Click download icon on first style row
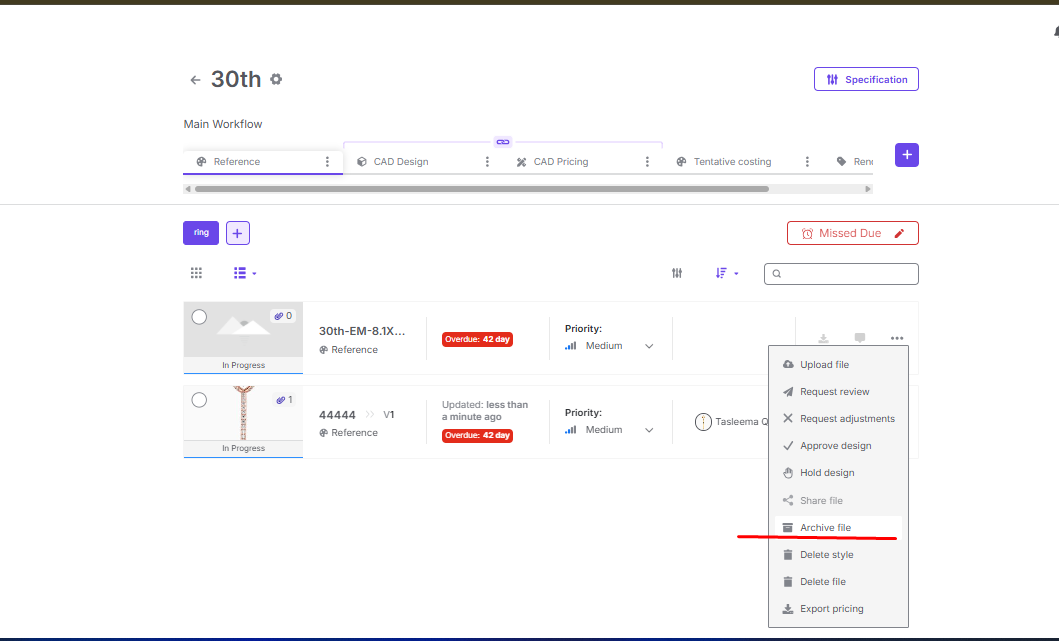 (823, 339)
